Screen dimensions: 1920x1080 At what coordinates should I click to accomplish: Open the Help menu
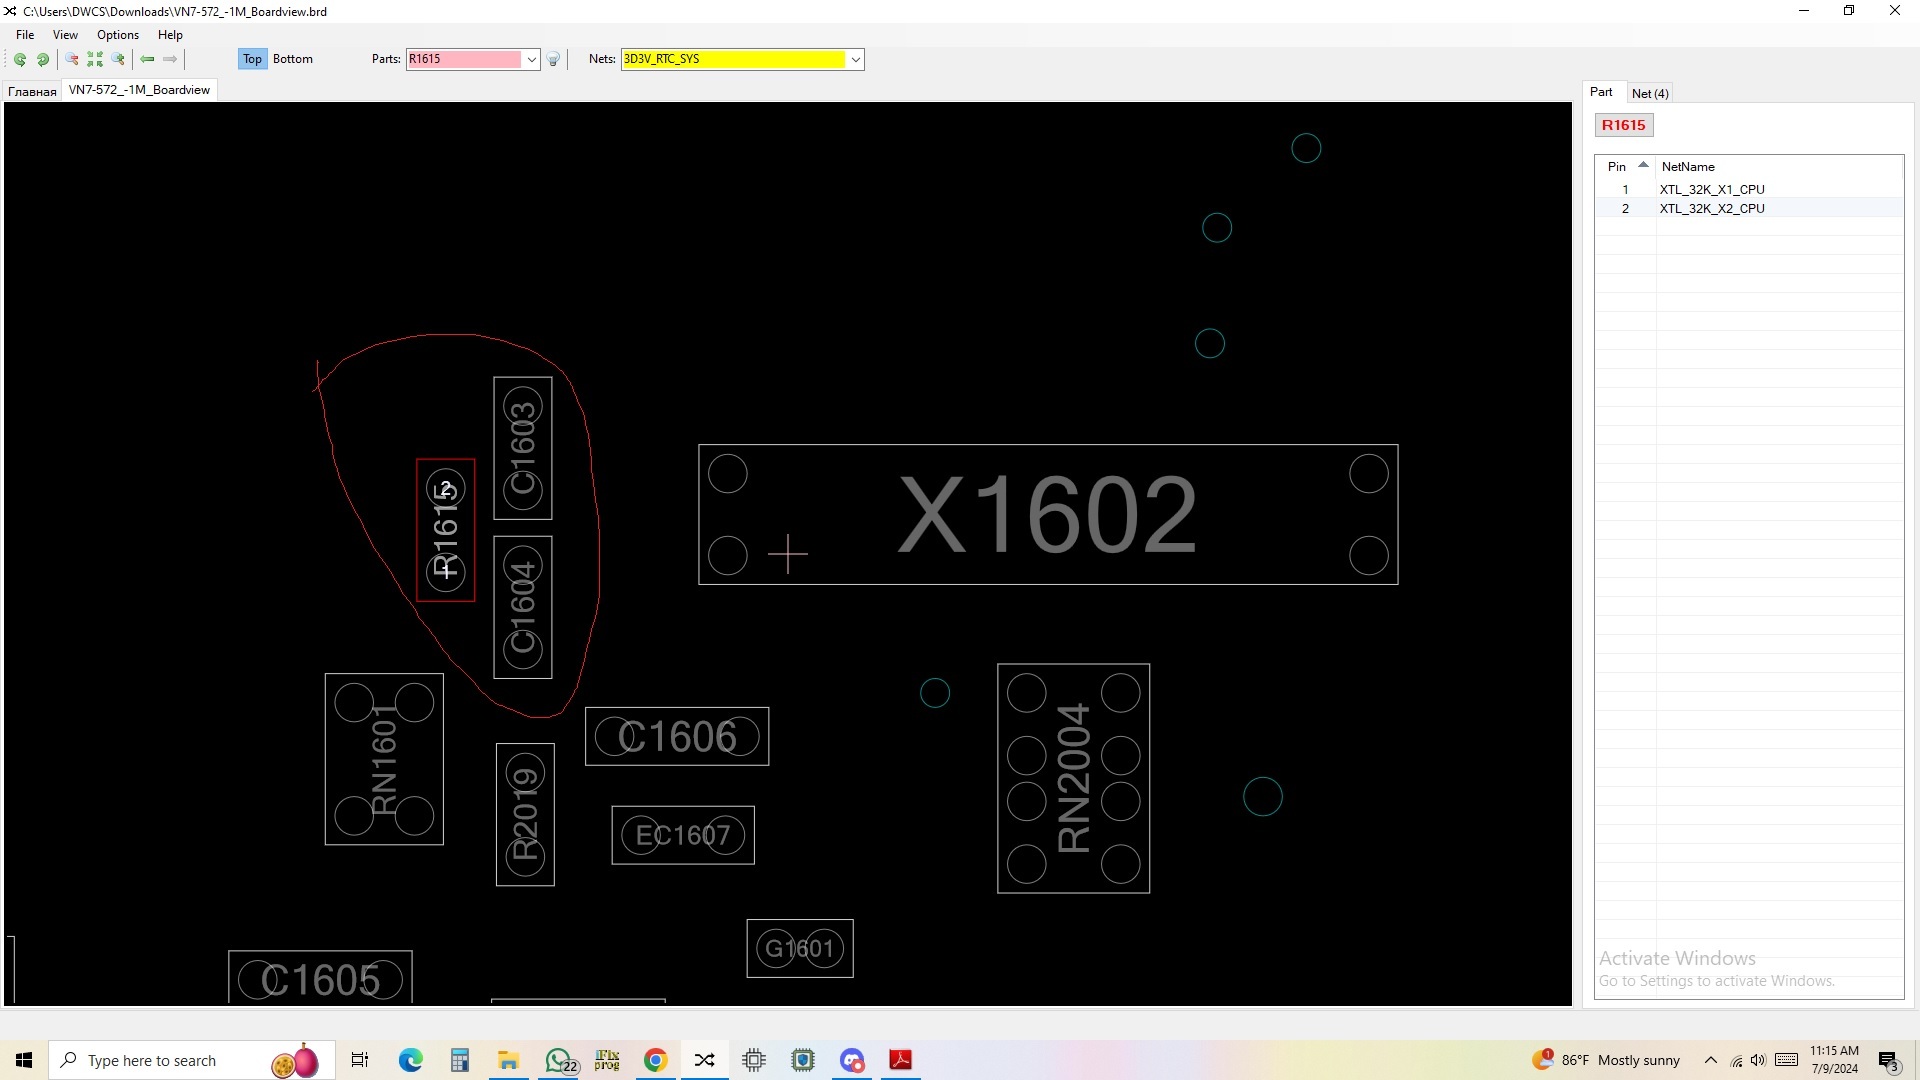pyautogui.click(x=170, y=34)
